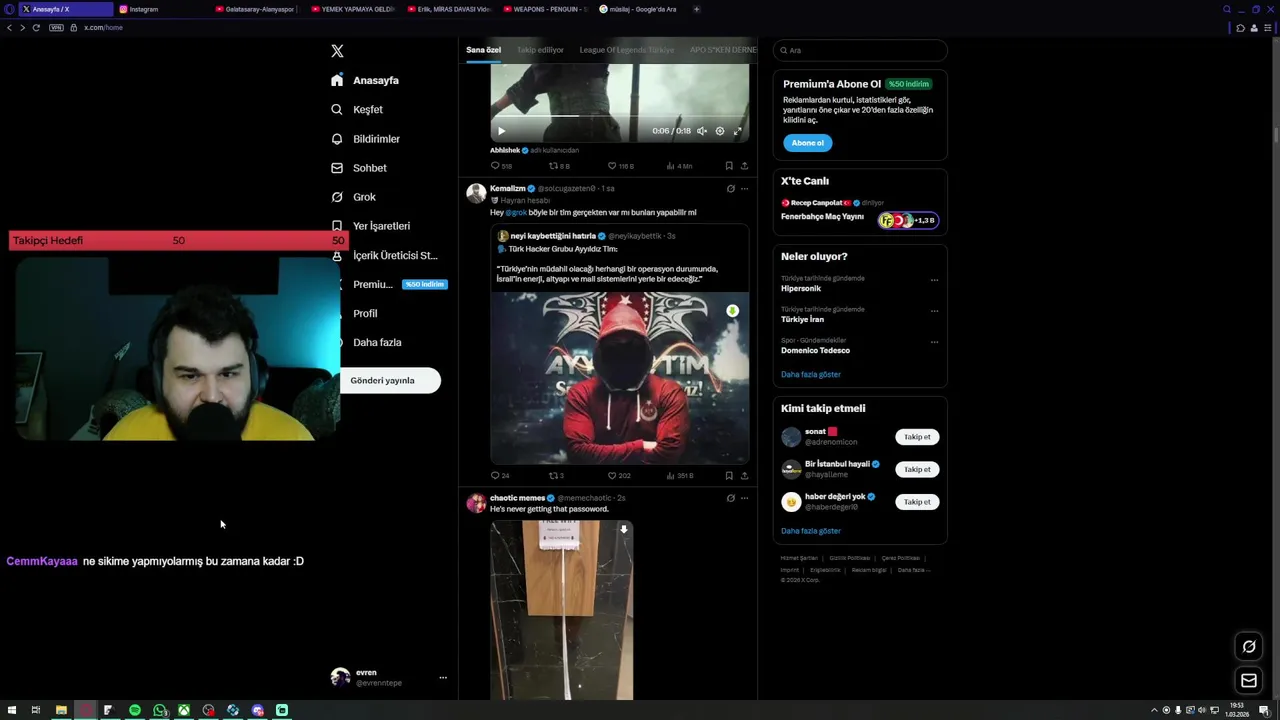The height and width of the screenshot is (720, 1280).
Task: Repost the Abhishek video post
Action: [559, 166]
